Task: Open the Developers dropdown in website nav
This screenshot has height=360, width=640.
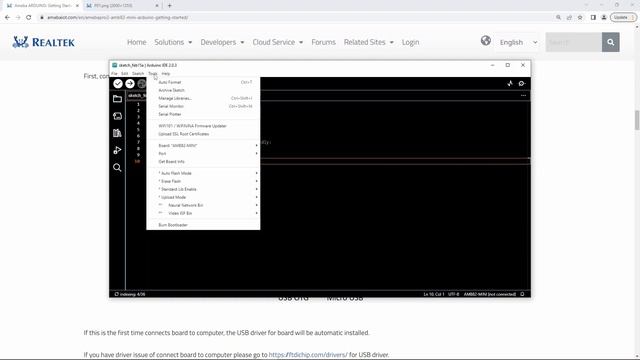Action: click(222, 42)
